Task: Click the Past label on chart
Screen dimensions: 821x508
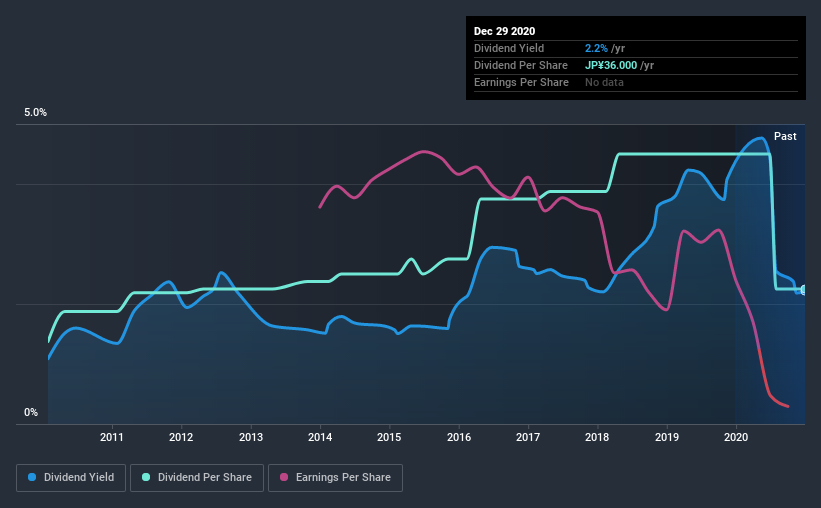Action: (785, 137)
